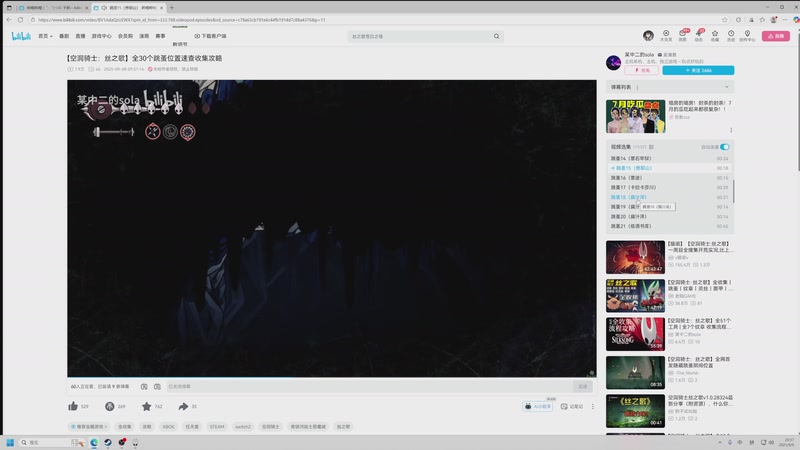
Task: Open Microsoft Edge from the taskbar
Action: (x=94, y=442)
